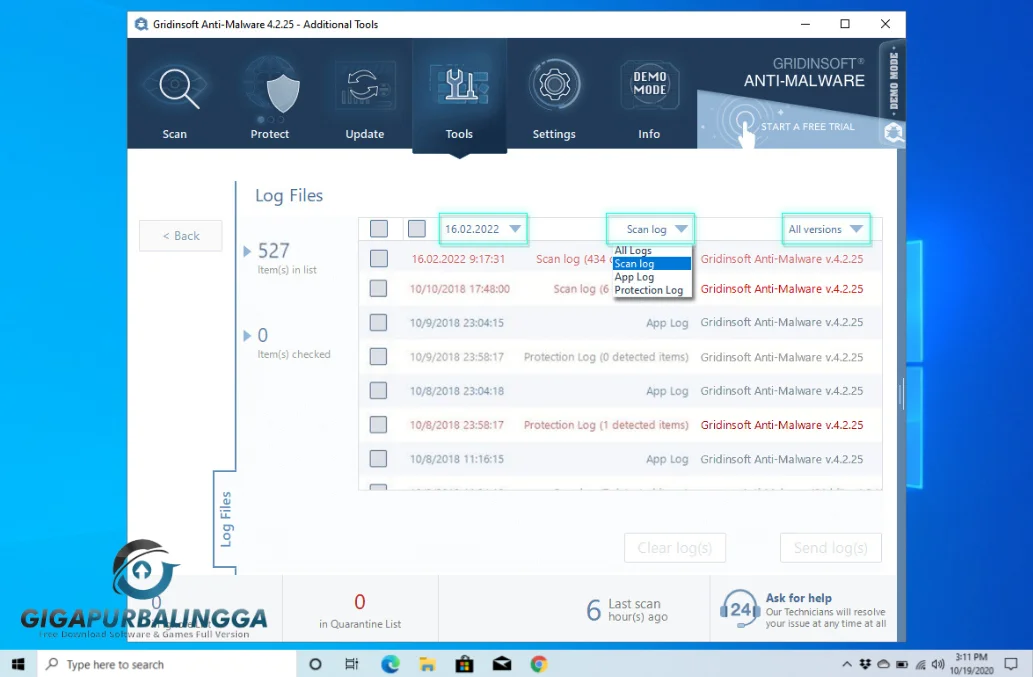Click the 10/10/2018 17:48:00 timestamp
1033x677 pixels.
coord(459,288)
